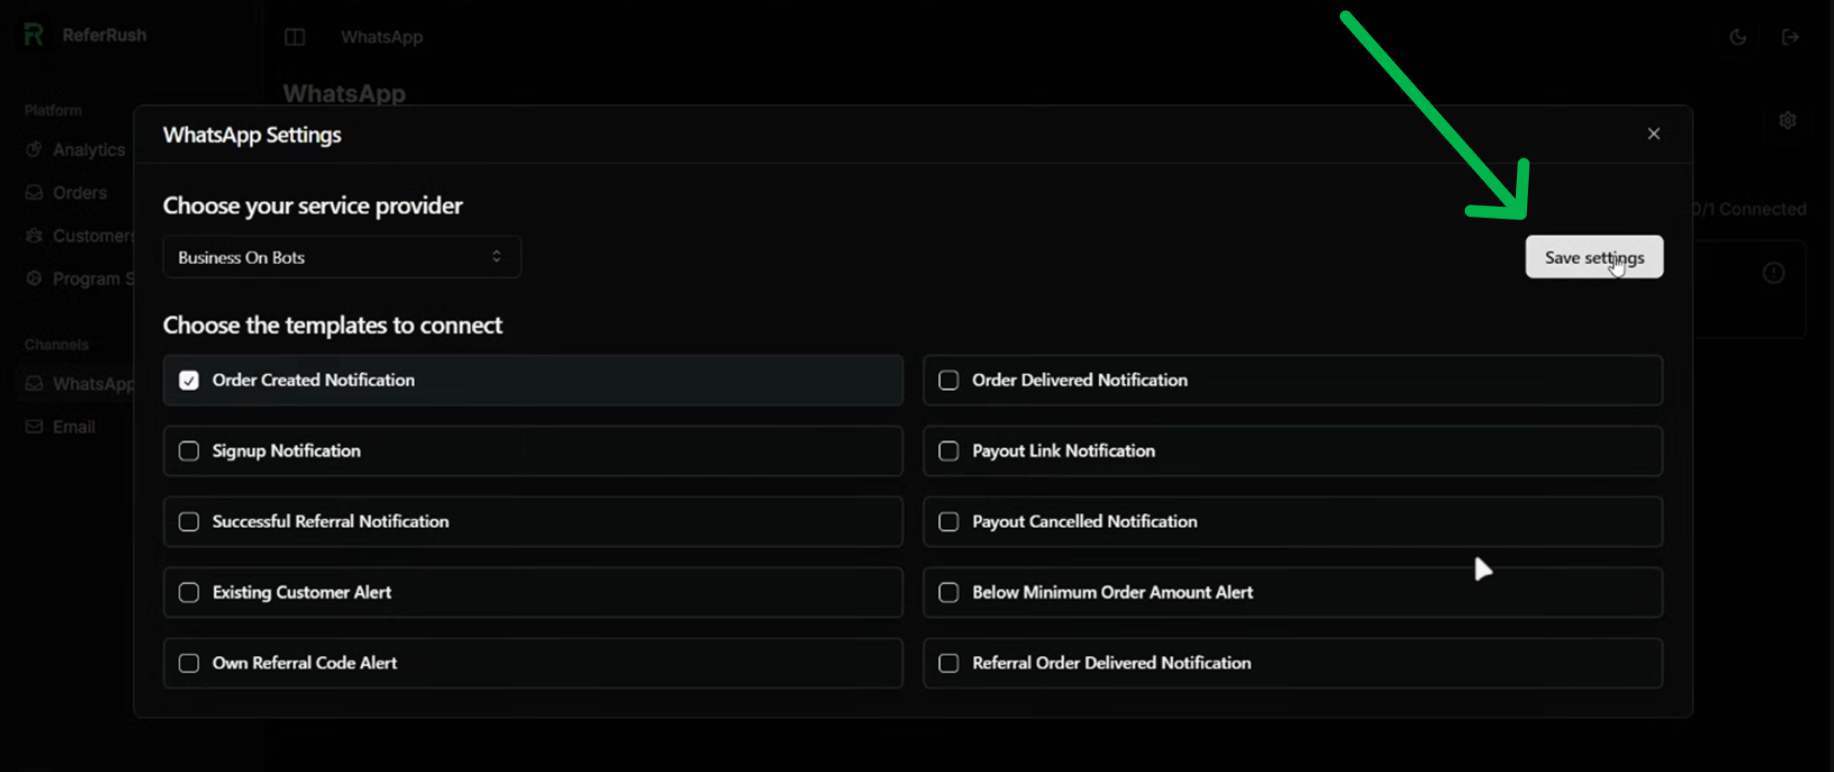
Task: Click the Email envelope icon in sidebar
Action: point(34,427)
